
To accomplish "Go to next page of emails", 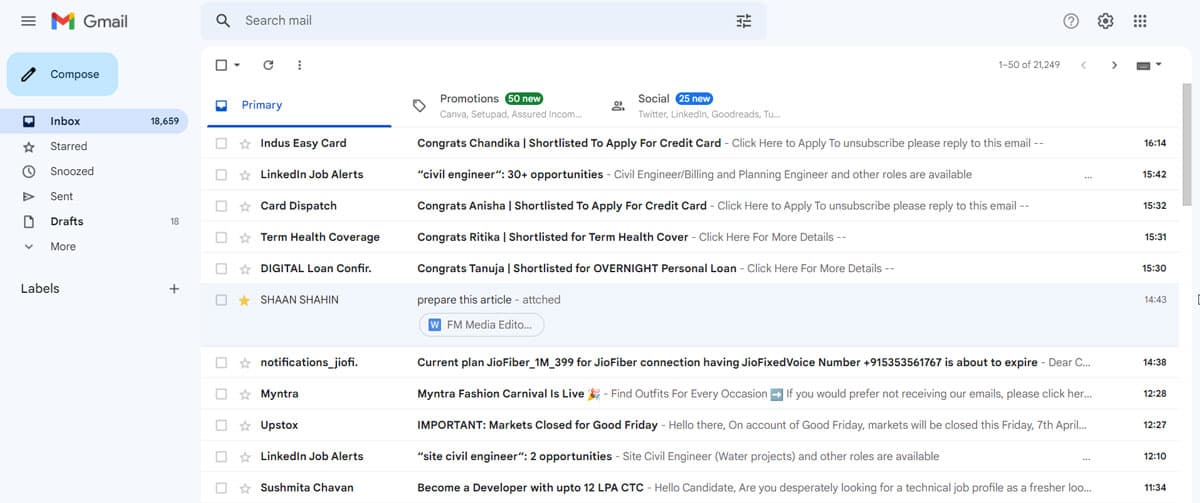I will (x=1114, y=65).
